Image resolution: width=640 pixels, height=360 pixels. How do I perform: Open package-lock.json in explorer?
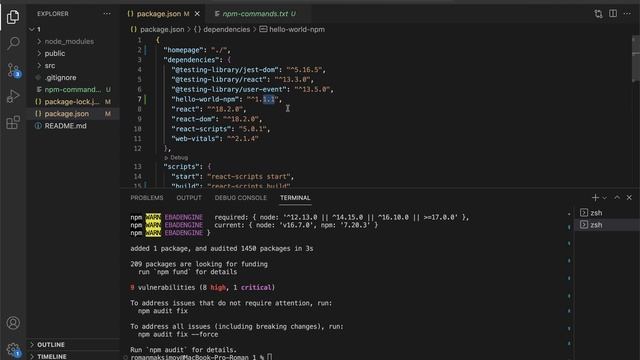pyautogui.click(x=73, y=102)
